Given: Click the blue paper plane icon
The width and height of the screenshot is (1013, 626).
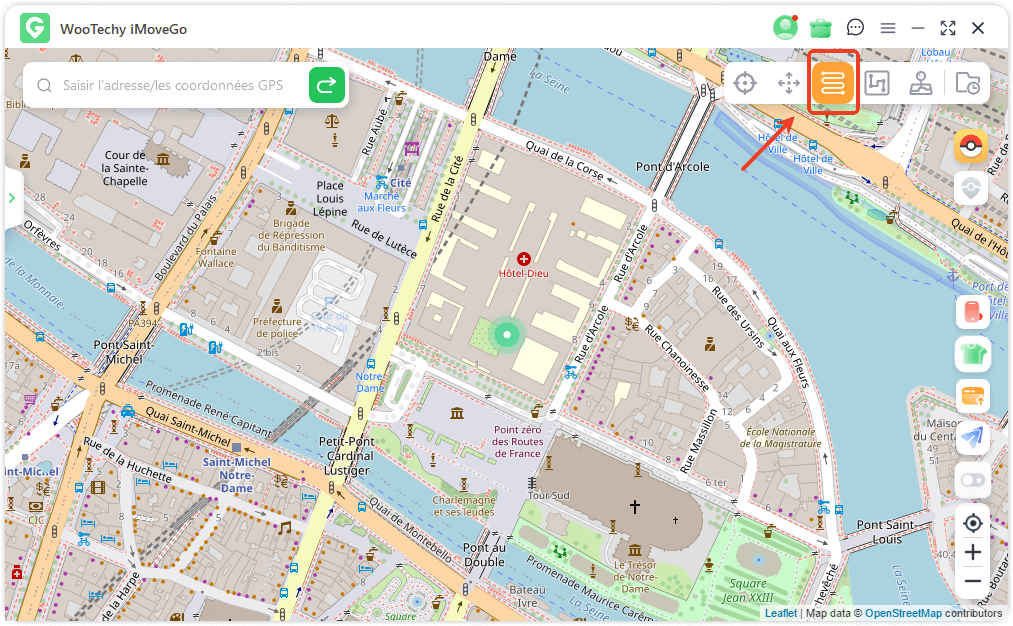Looking at the screenshot, I should point(972,437).
